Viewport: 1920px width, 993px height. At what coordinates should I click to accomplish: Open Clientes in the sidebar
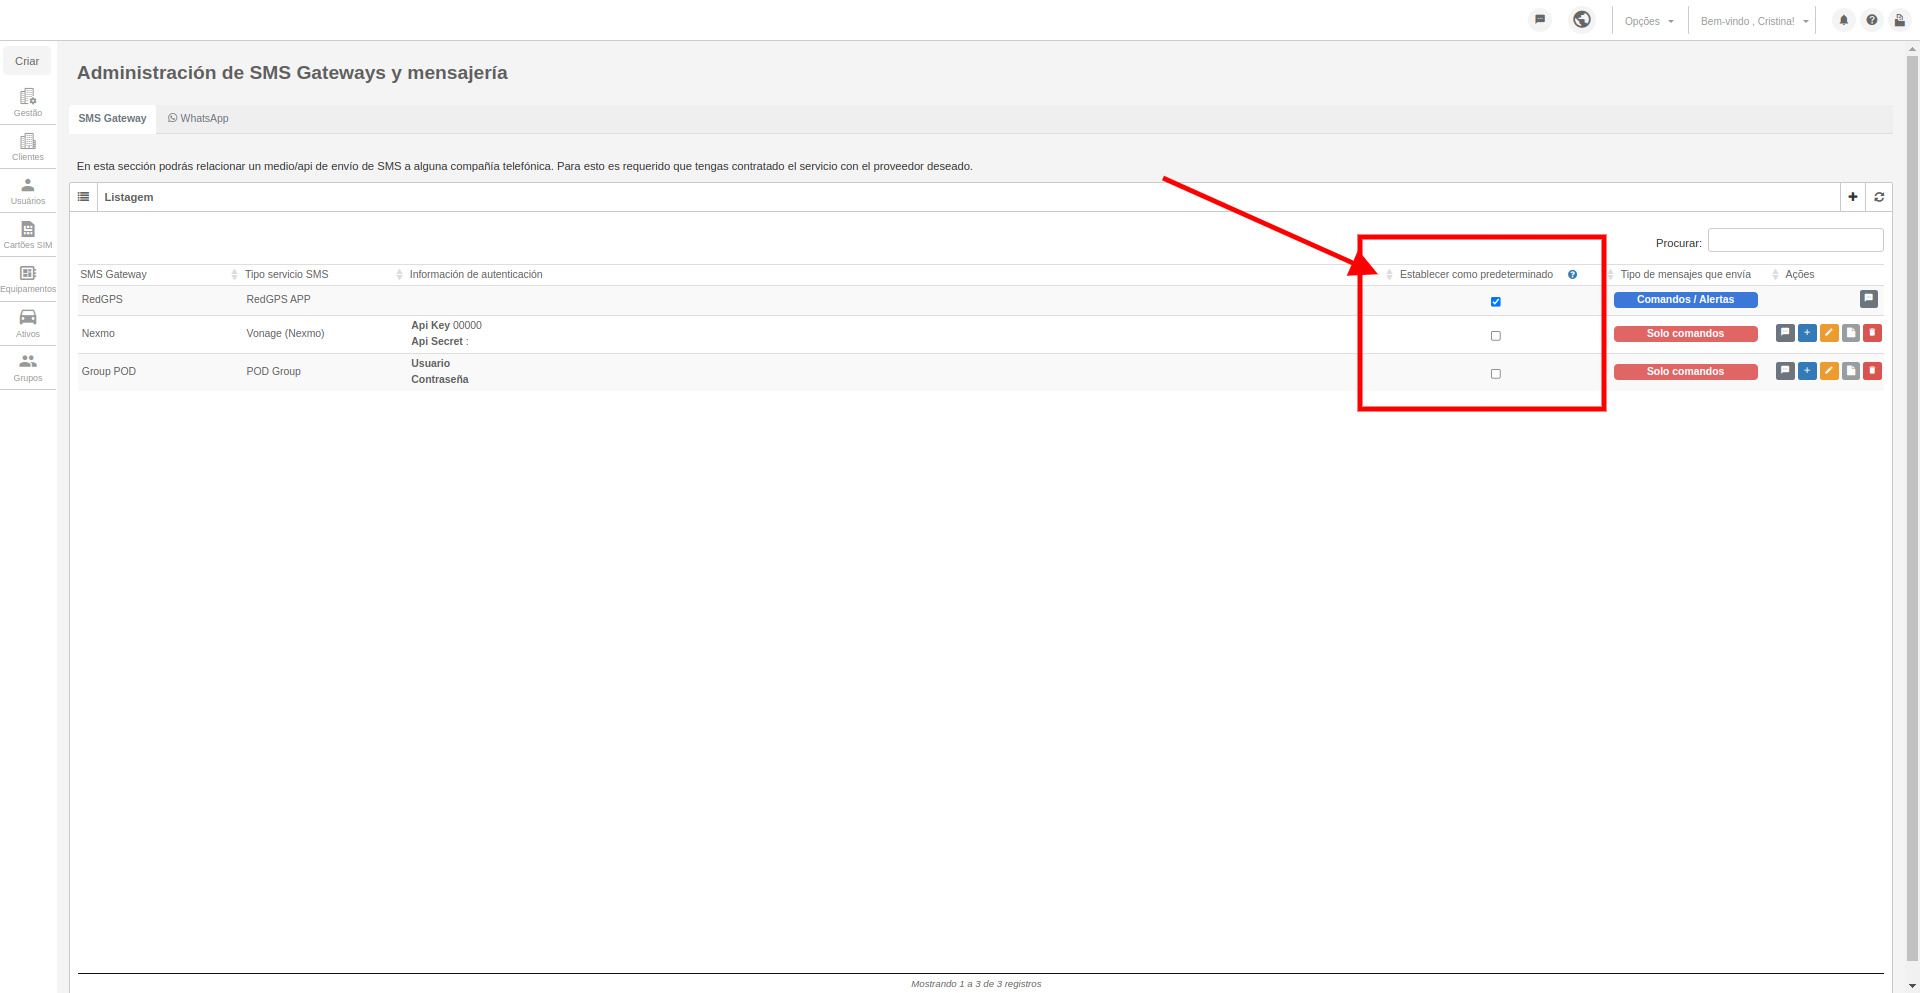(x=28, y=147)
